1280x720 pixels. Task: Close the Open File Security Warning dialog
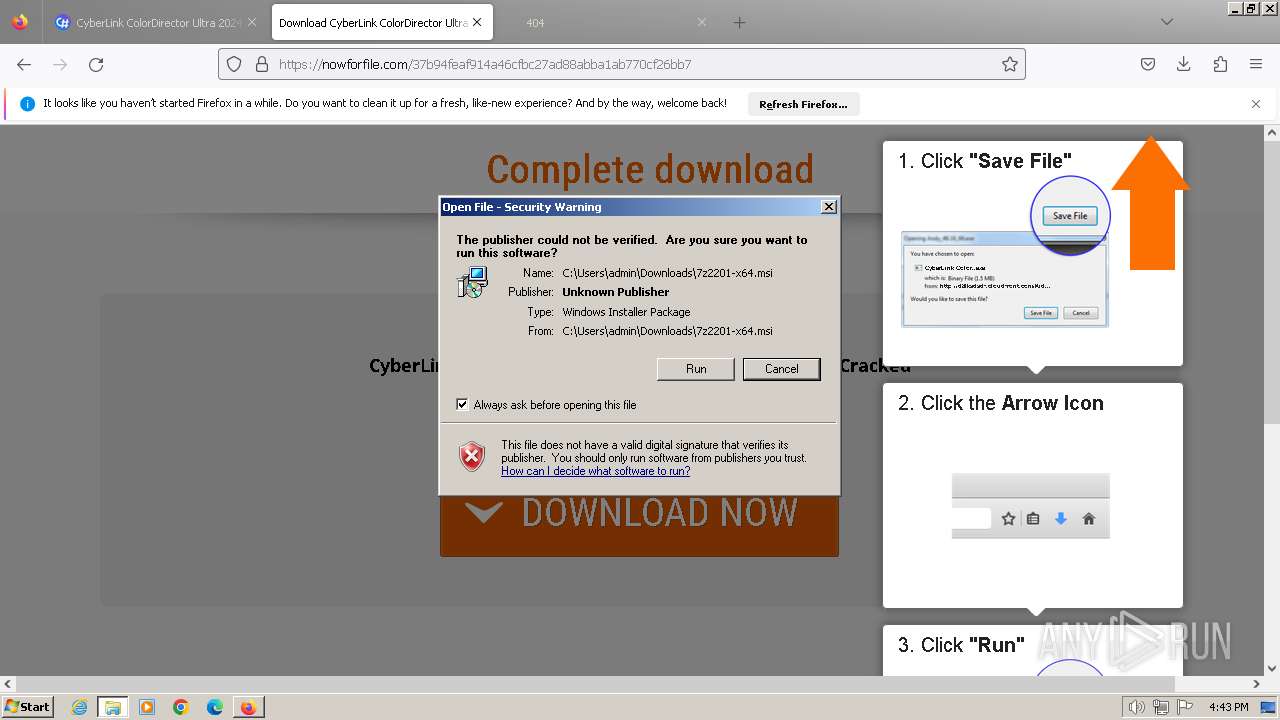pos(828,207)
